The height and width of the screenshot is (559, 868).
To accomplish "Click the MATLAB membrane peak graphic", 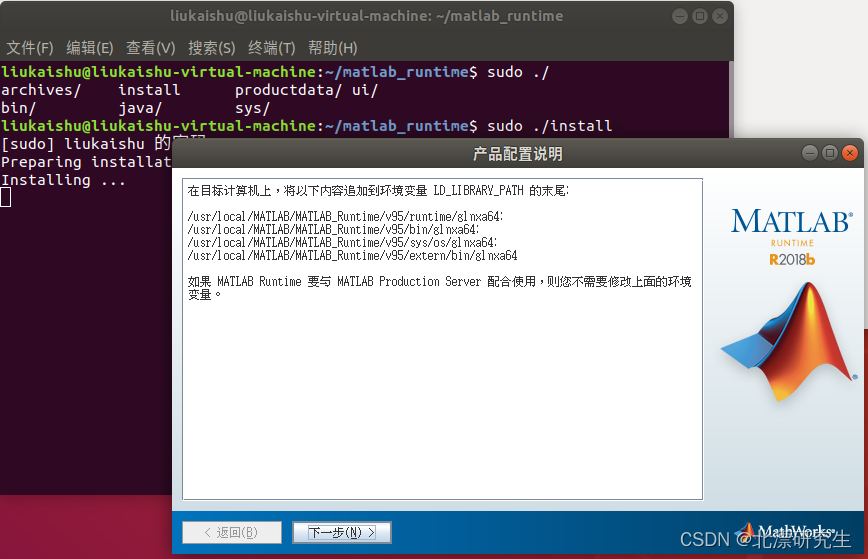I will point(789,341).
